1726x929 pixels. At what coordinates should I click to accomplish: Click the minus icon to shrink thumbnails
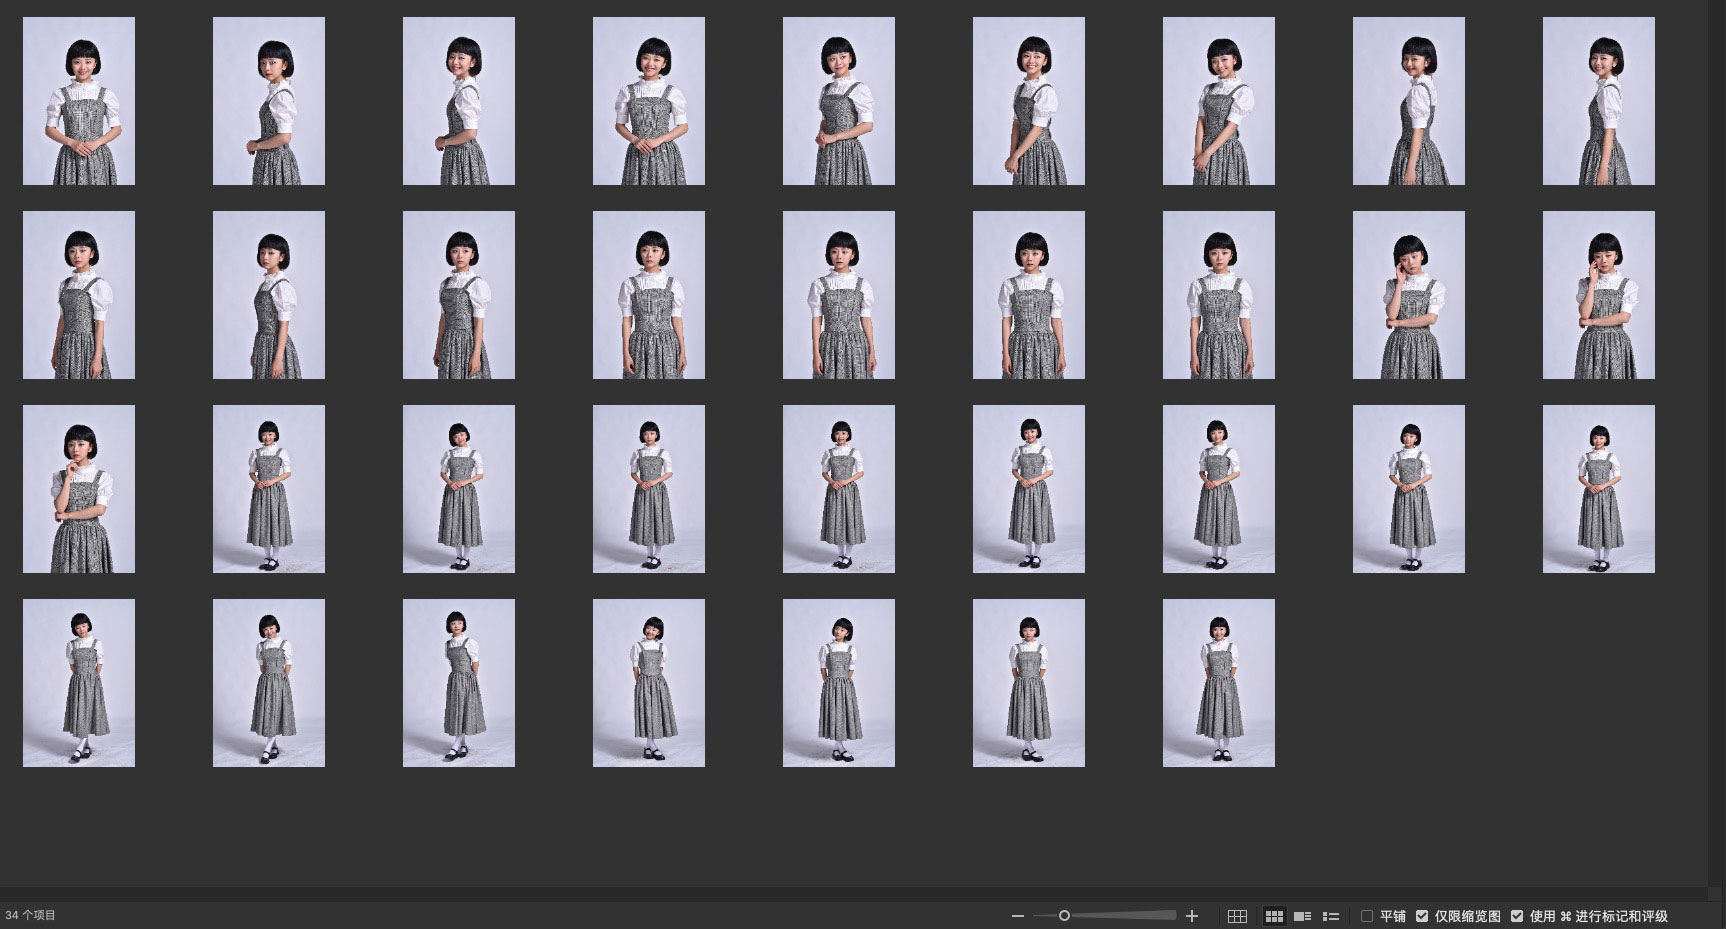pos(1018,916)
